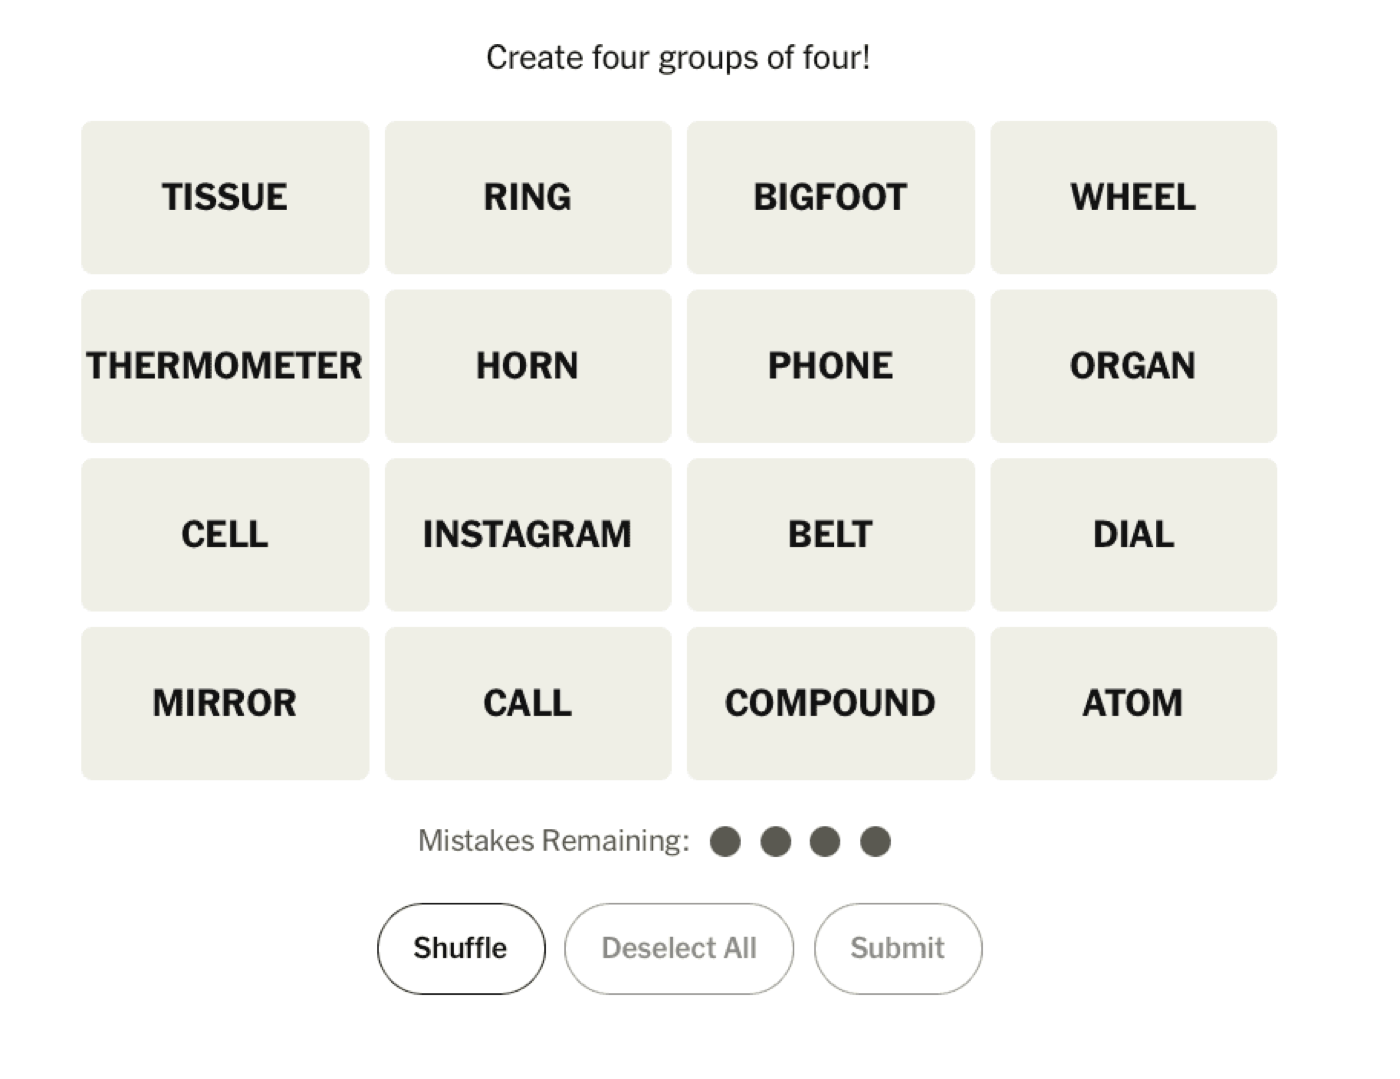Select the RING tile
The width and height of the screenshot is (1400, 1079).
click(527, 196)
